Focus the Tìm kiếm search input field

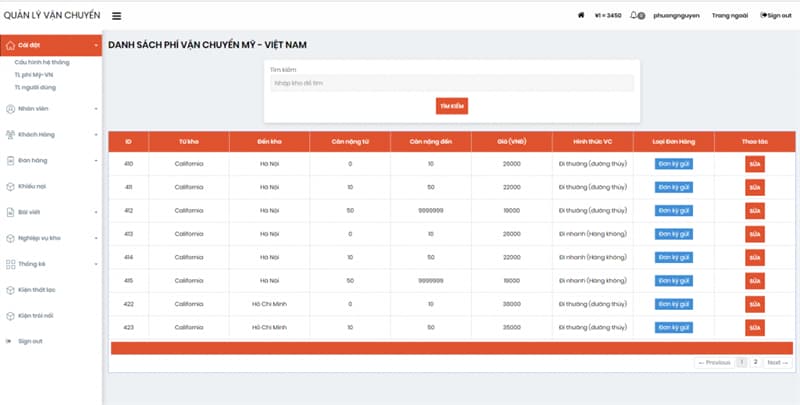(x=451, y=84)
